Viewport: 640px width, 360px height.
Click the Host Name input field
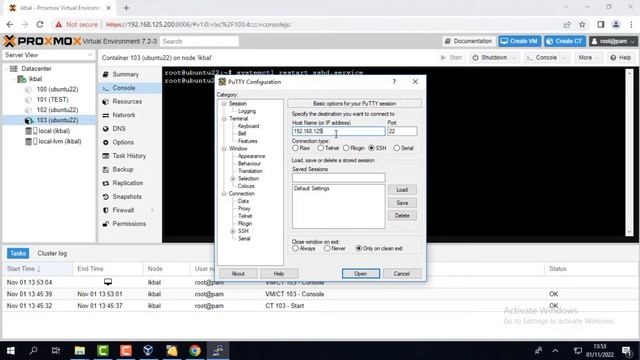[338, 131]
